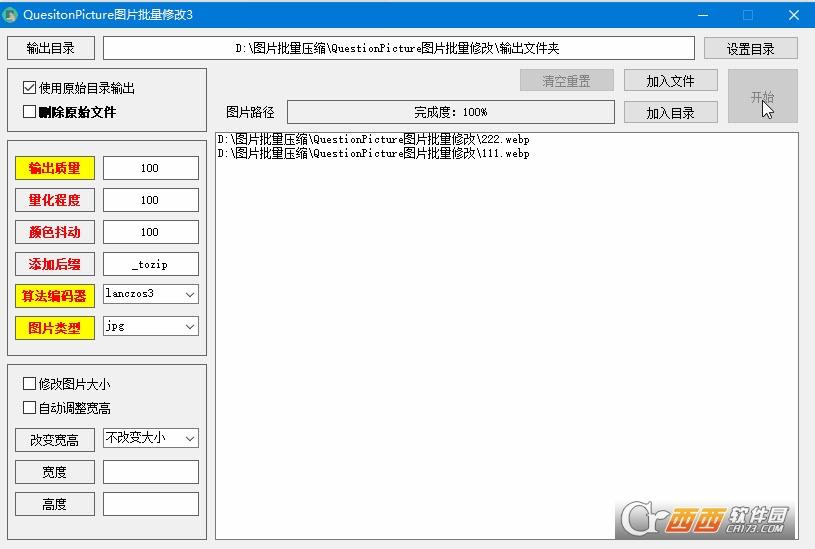Click the 加入文件 button
This screenshot has height=549, width=815.
671,81
